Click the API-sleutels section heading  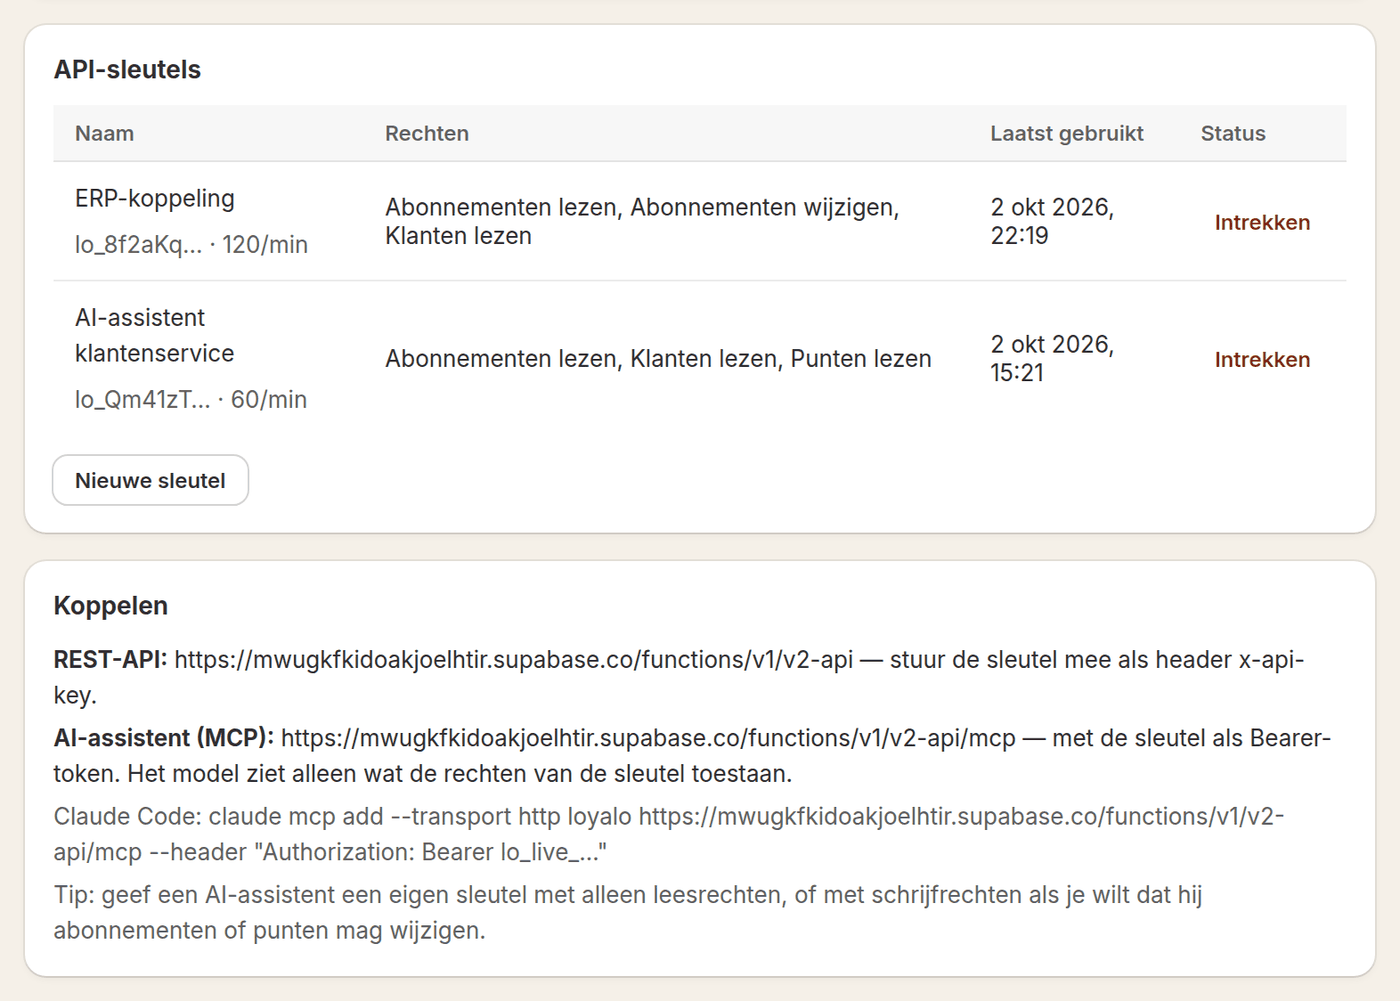[x=127, y=69]
